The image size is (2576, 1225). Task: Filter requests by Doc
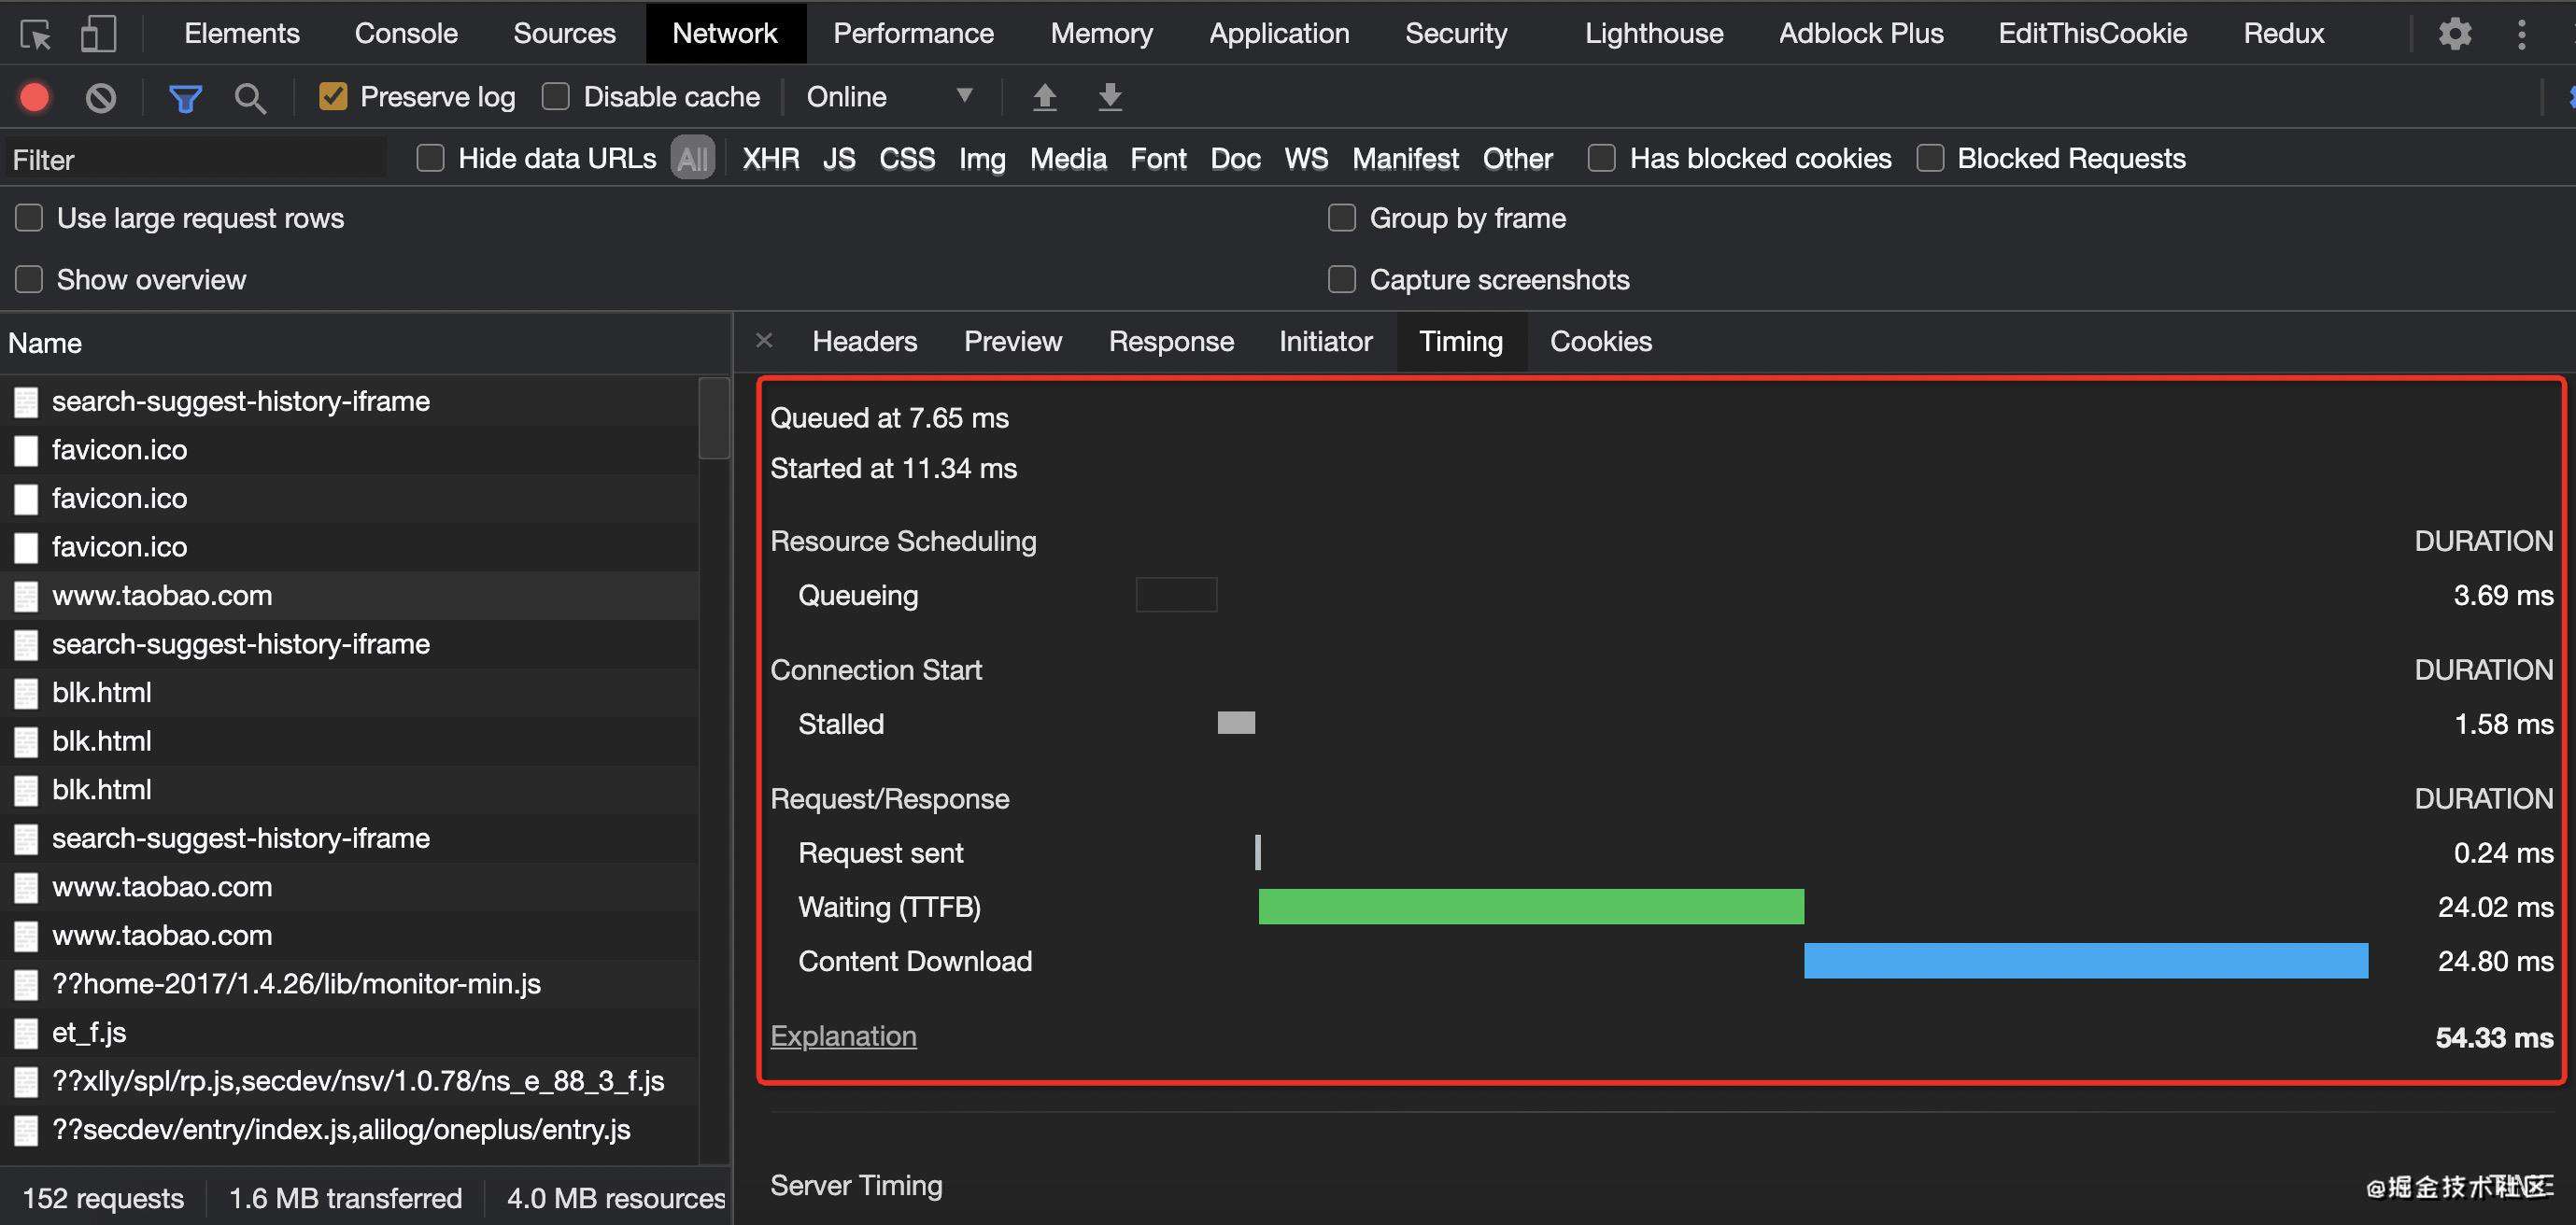[1235, 158]
